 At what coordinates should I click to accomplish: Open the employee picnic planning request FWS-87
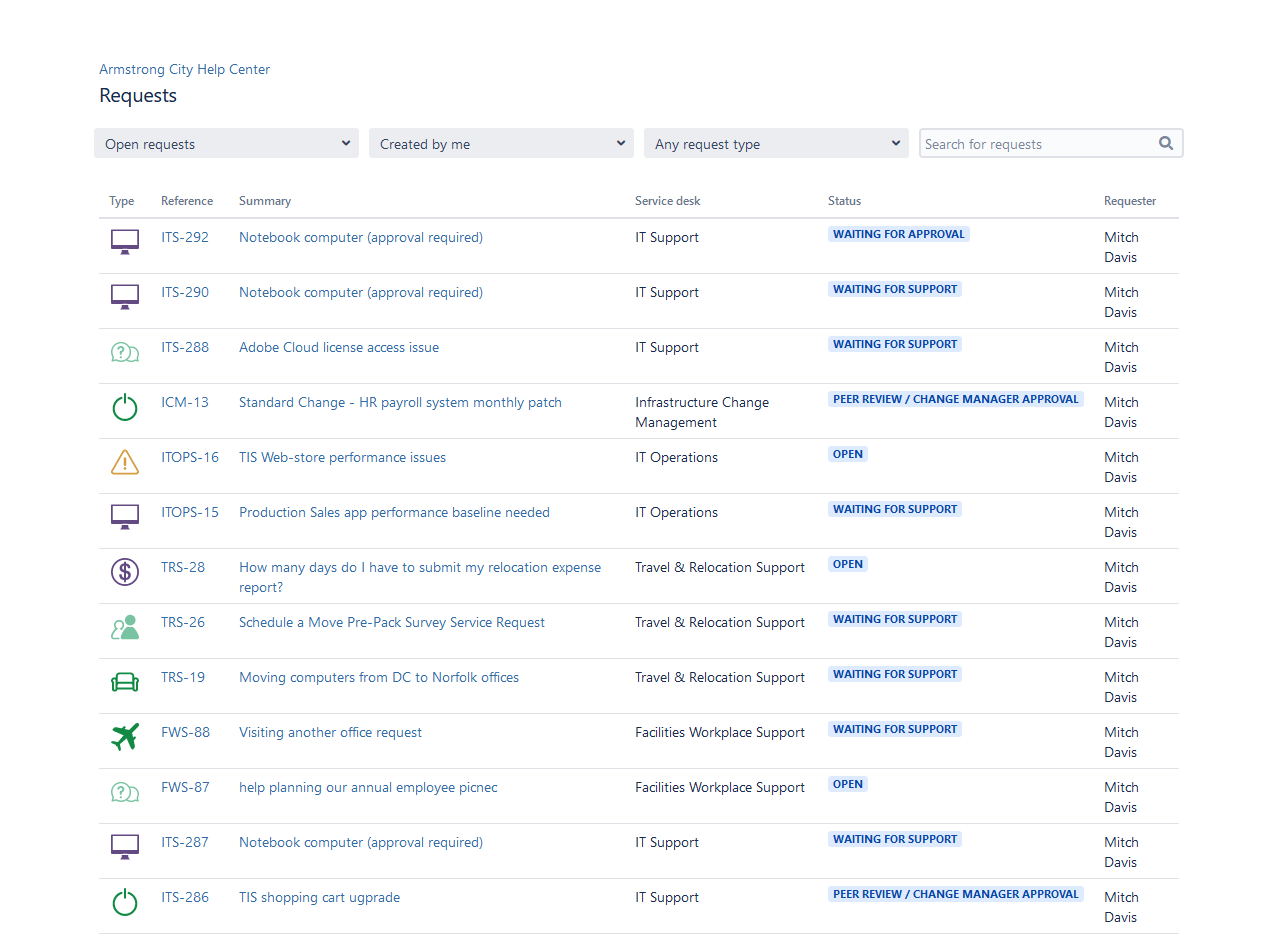coord(367,787)
